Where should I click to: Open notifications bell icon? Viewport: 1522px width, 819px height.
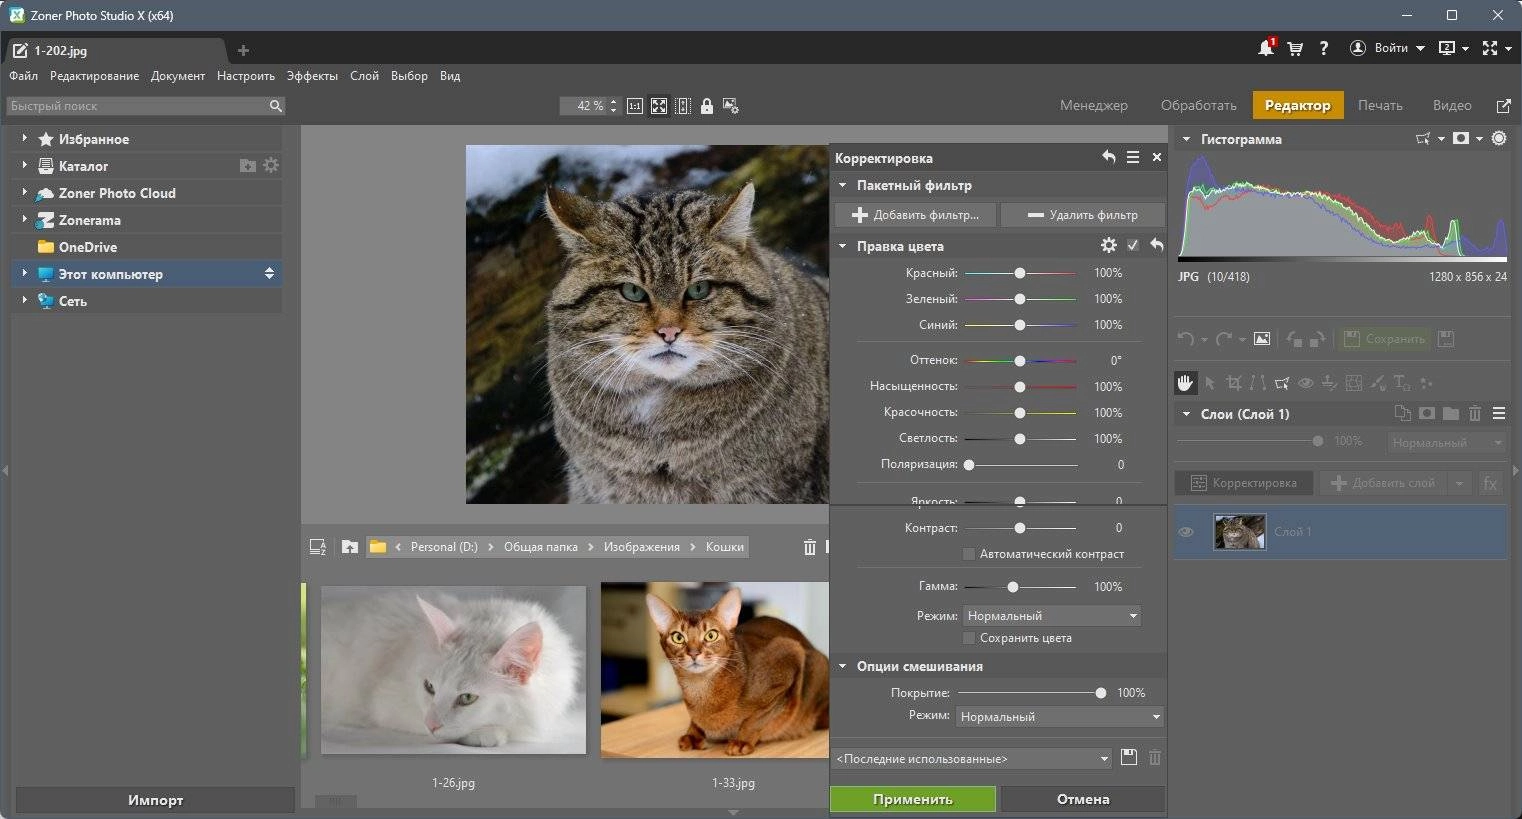[1267, 47]
